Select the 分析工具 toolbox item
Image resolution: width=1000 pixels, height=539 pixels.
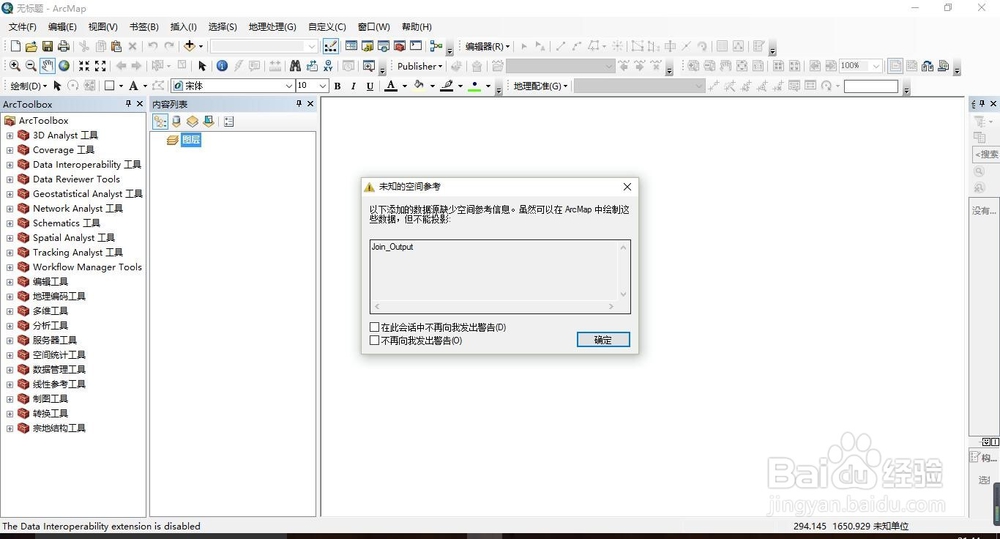tap(50, 326)
